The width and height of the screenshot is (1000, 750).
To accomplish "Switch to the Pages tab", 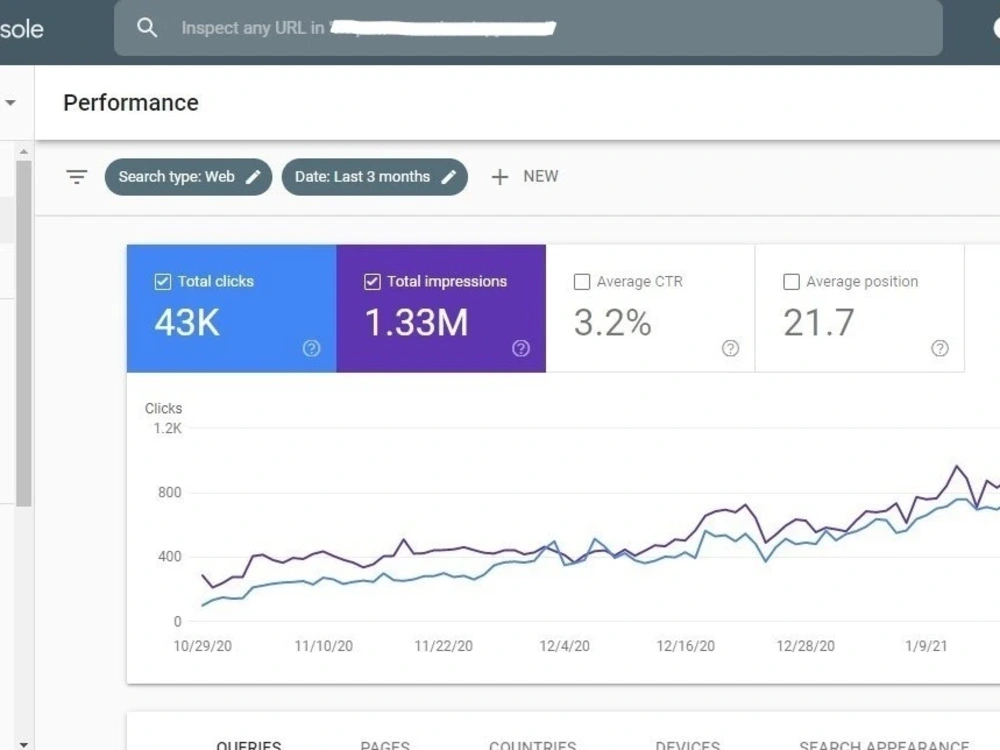I will coord(385,745).
